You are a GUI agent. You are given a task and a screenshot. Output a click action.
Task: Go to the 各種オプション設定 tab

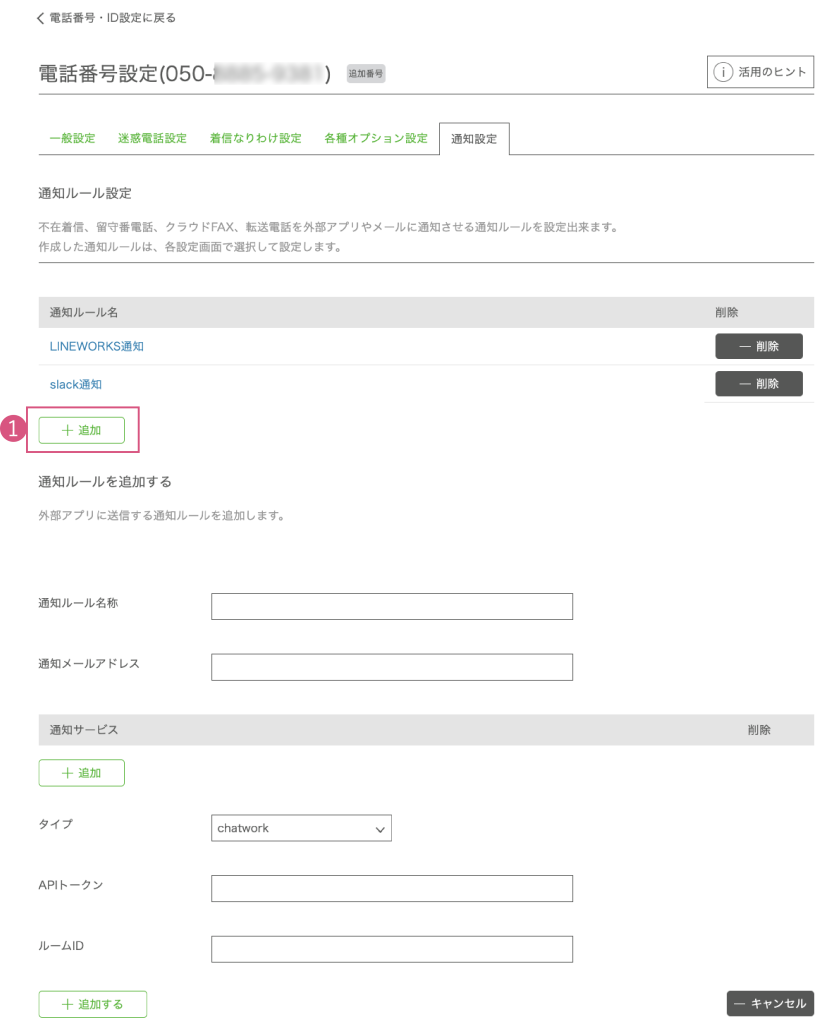(375, 139)
